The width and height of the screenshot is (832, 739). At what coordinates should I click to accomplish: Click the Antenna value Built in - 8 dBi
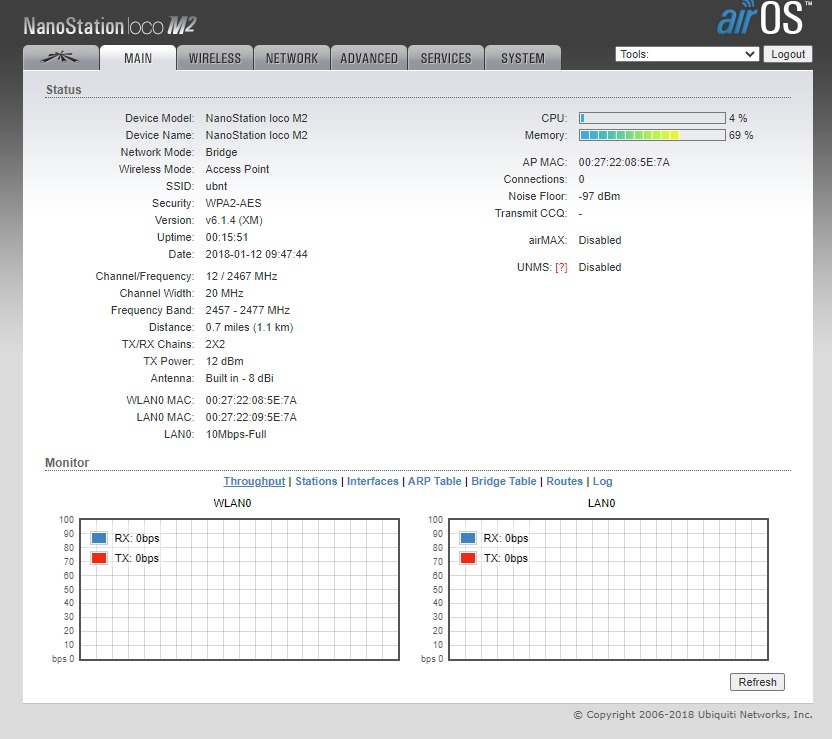[x=240, y=378]
